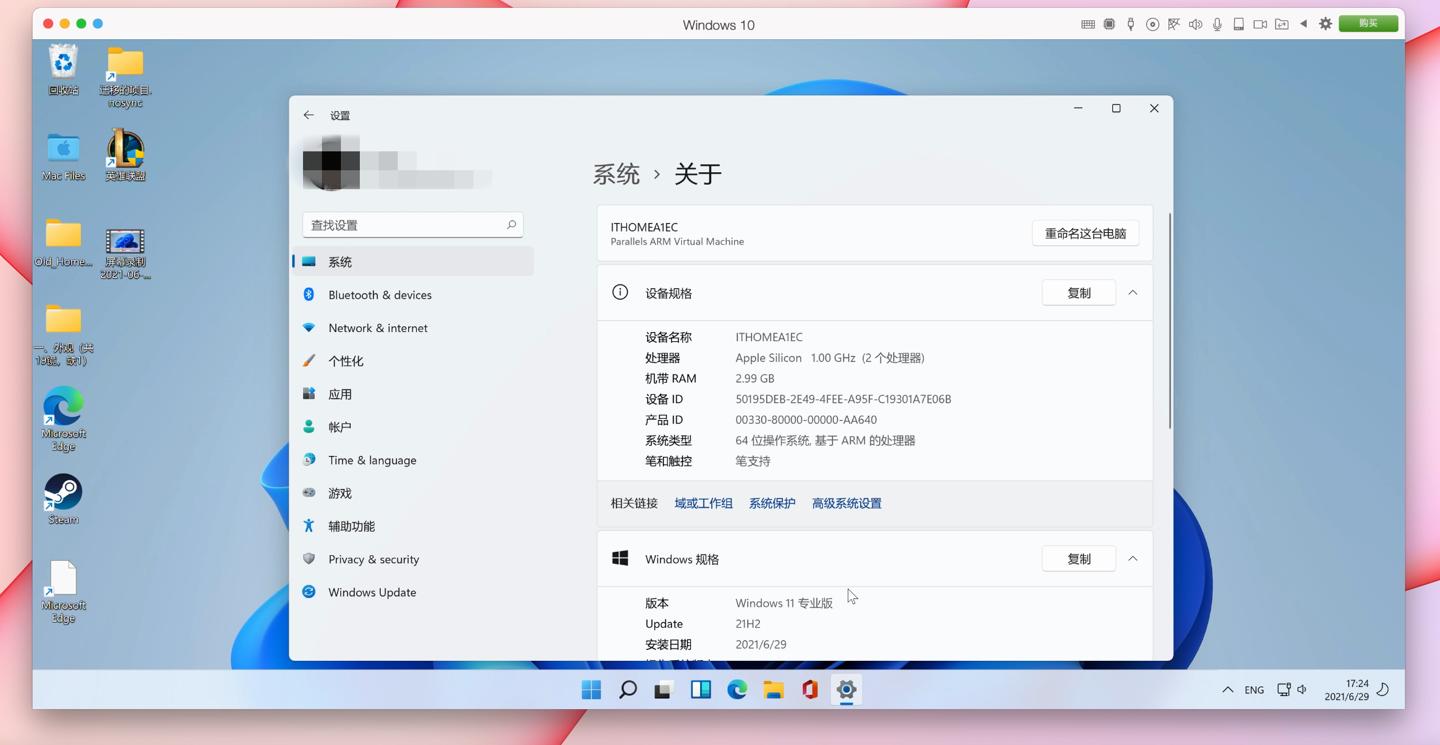
Task: Select Bluetooth & devices in the settings sidebar
Action: (380, 294)
